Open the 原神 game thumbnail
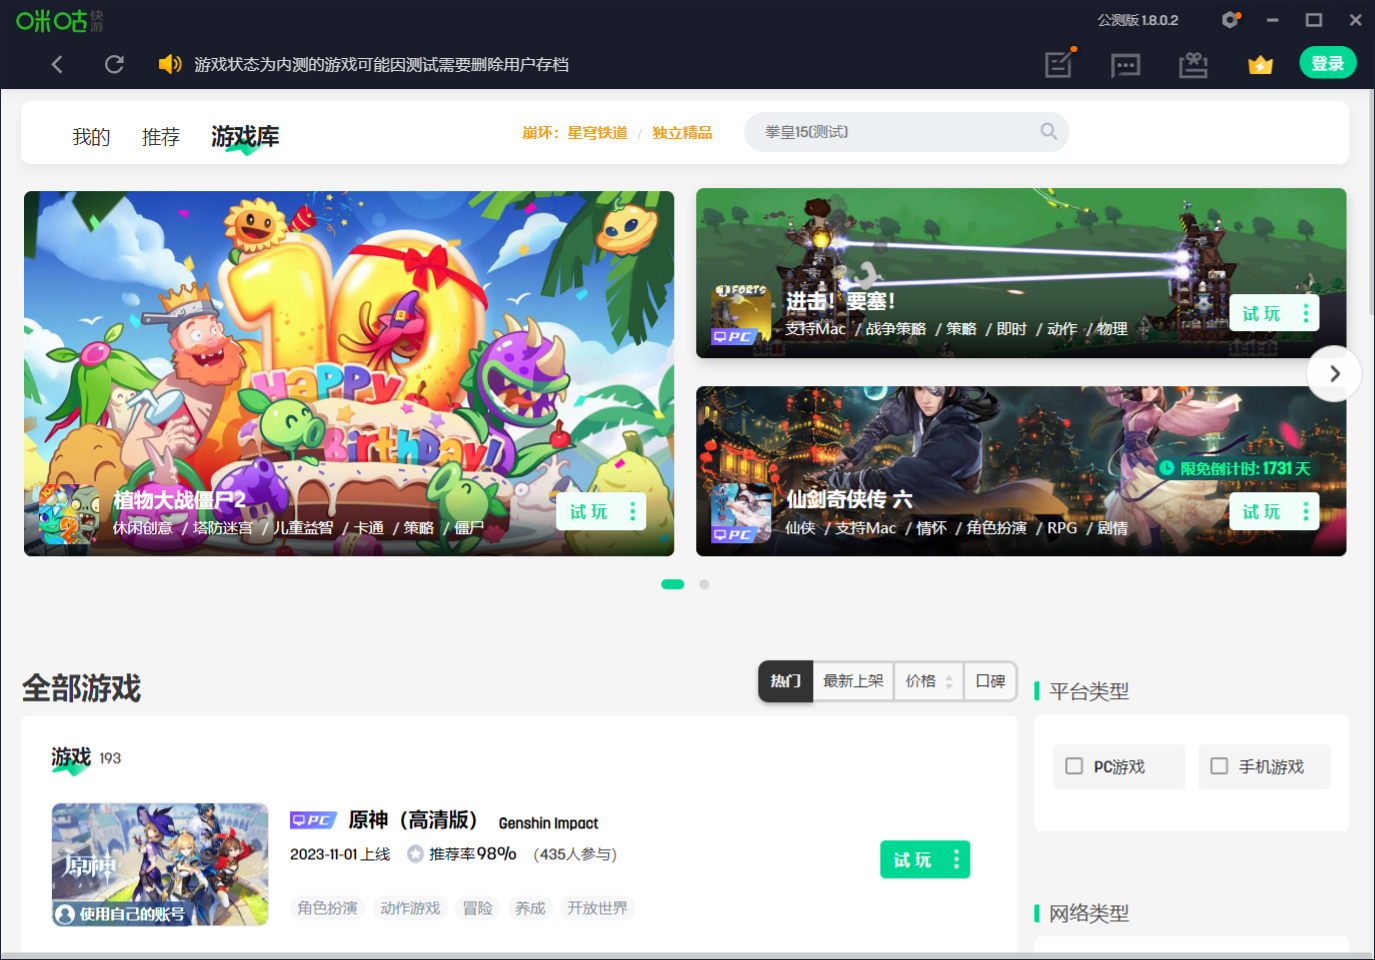 (x=160, y=864)
